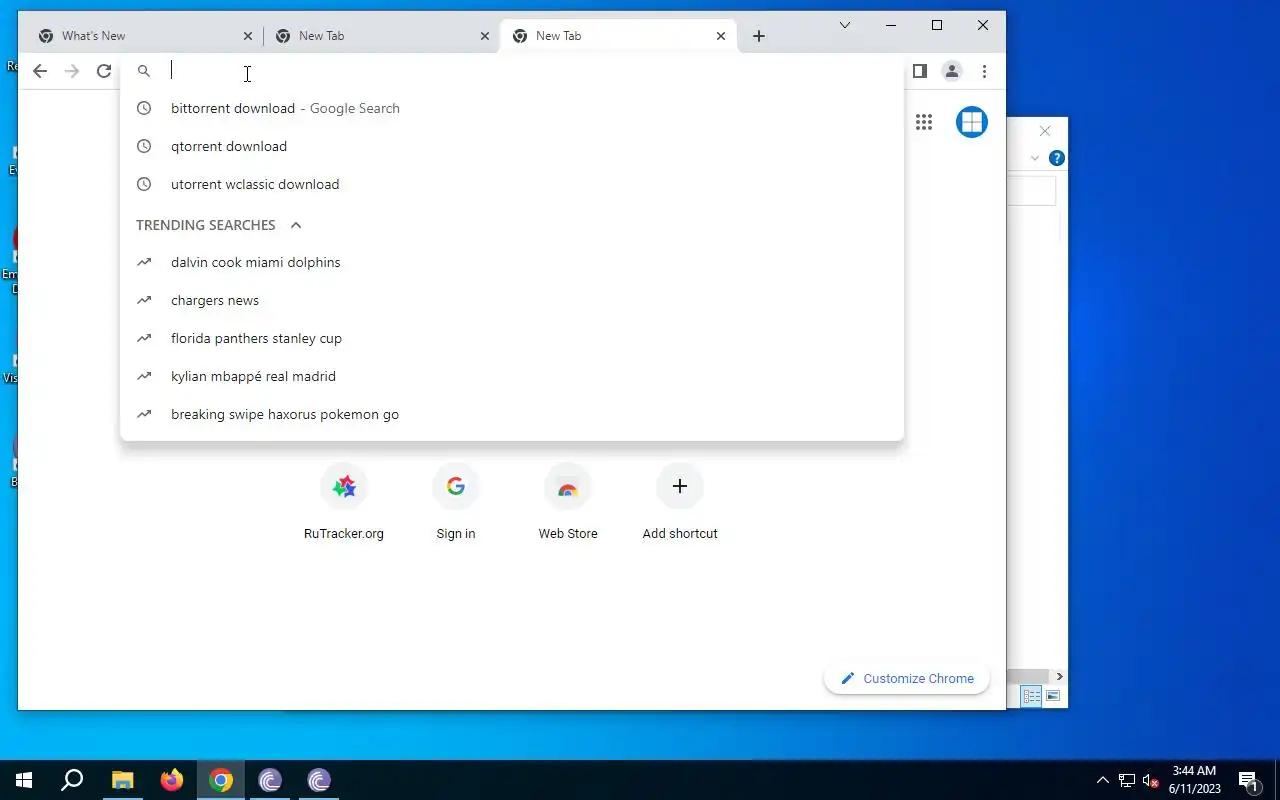
Task: Click the Customize Chrome button
Action: (x=907, y=678)
